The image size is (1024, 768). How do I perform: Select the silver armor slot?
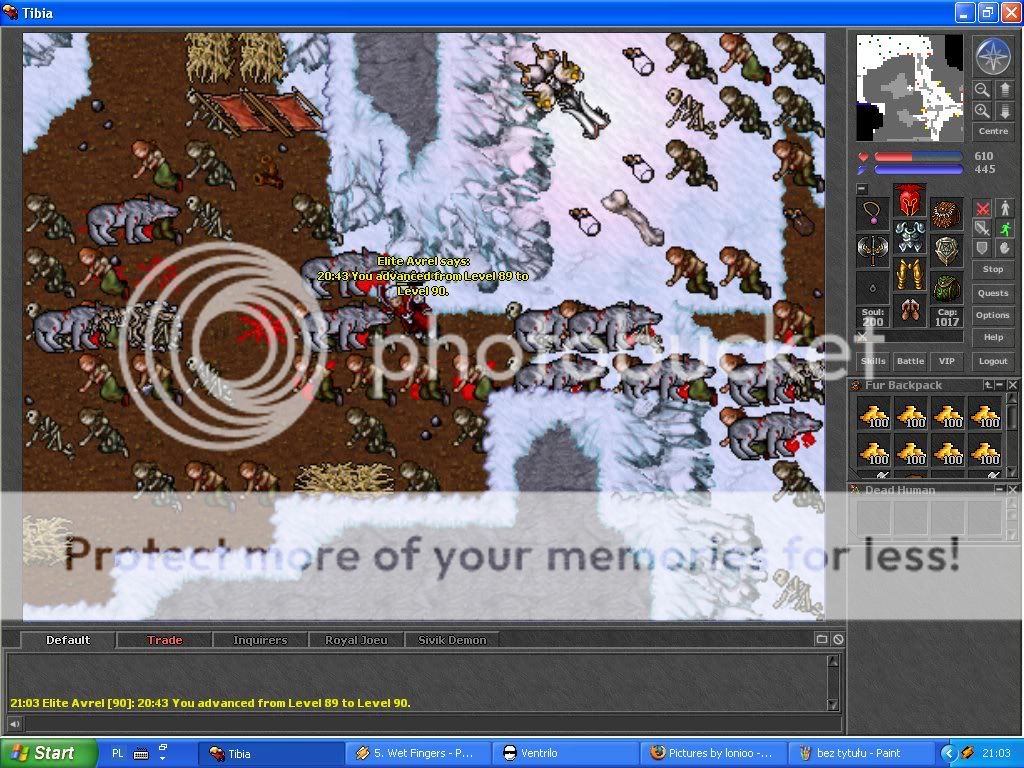point(910,238)
